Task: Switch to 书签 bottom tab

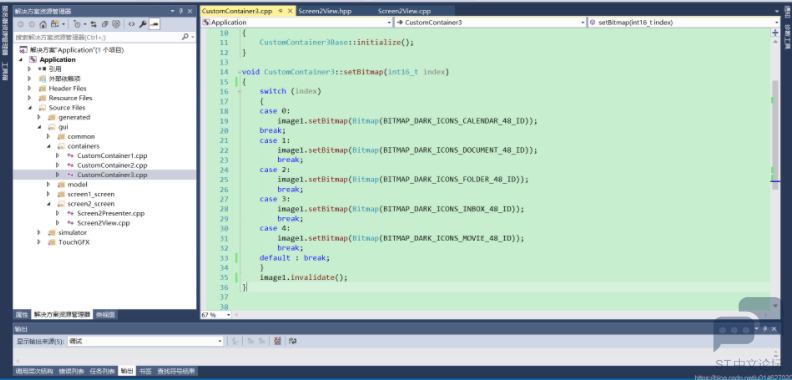Action: [x=145, y=371]
